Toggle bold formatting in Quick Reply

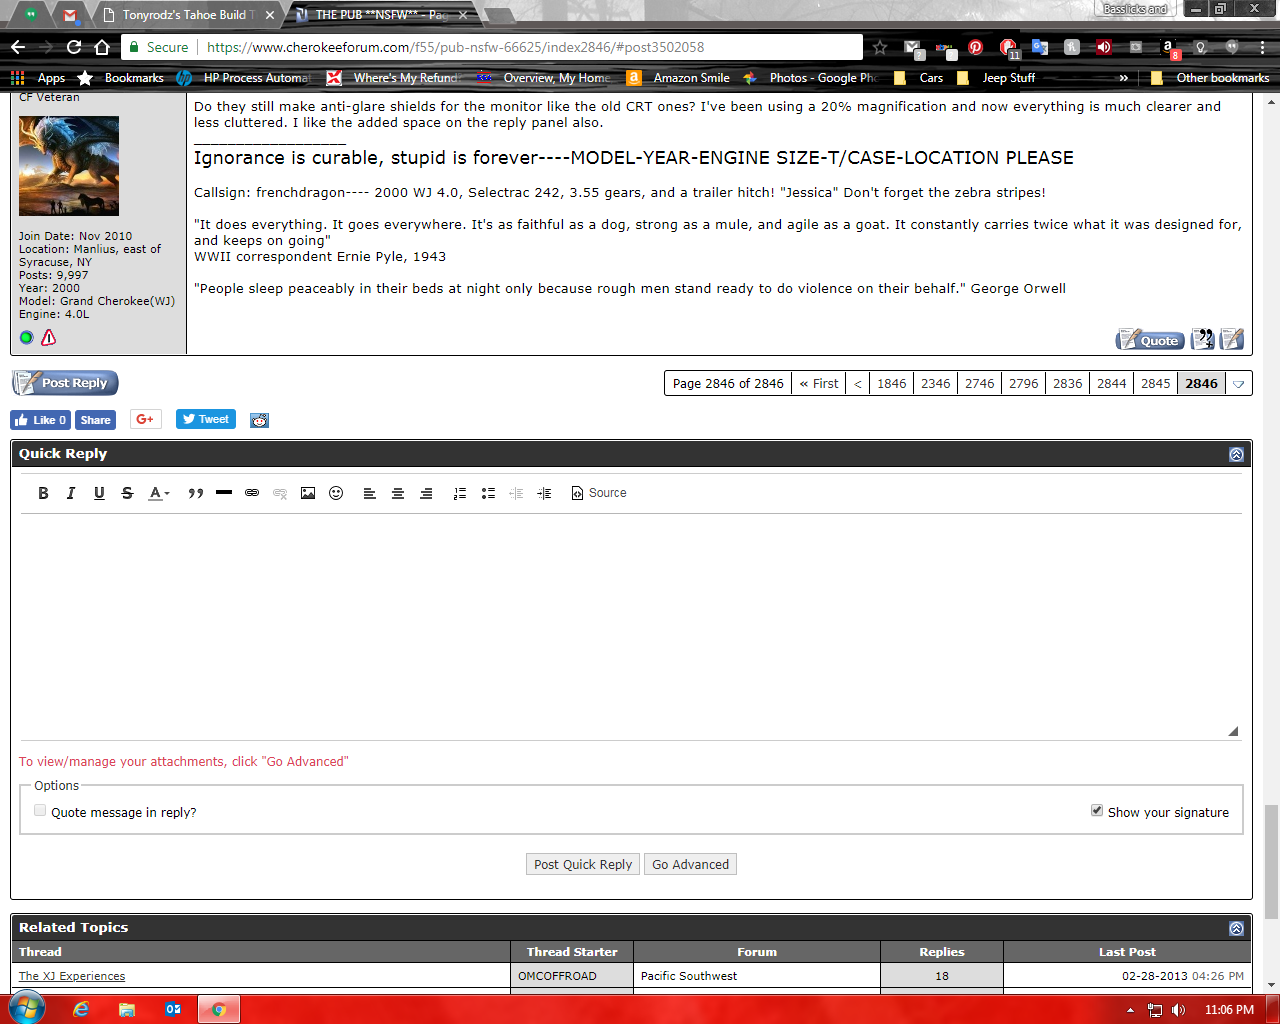tap(43, 493)
